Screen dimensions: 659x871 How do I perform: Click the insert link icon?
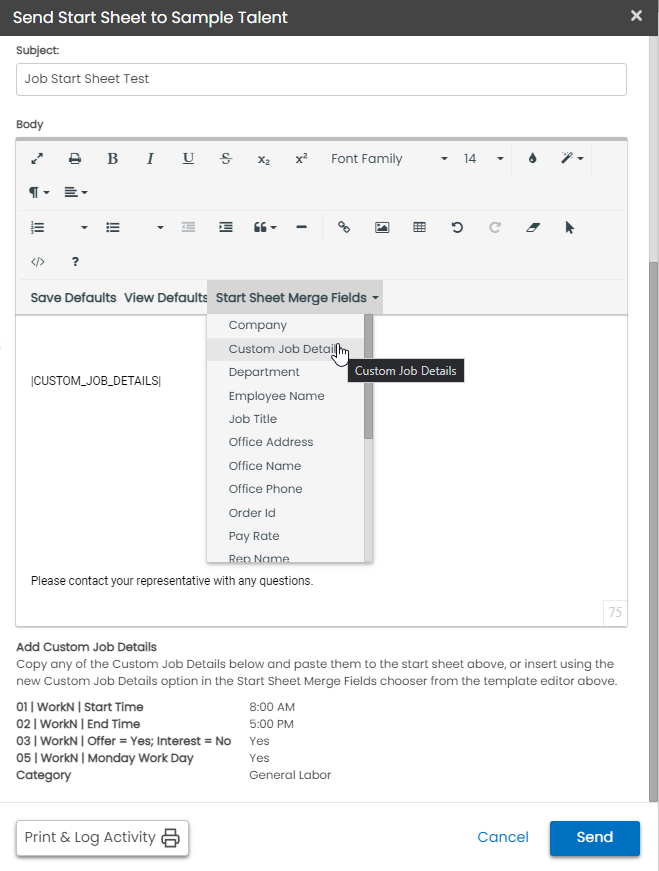point(344,227)
